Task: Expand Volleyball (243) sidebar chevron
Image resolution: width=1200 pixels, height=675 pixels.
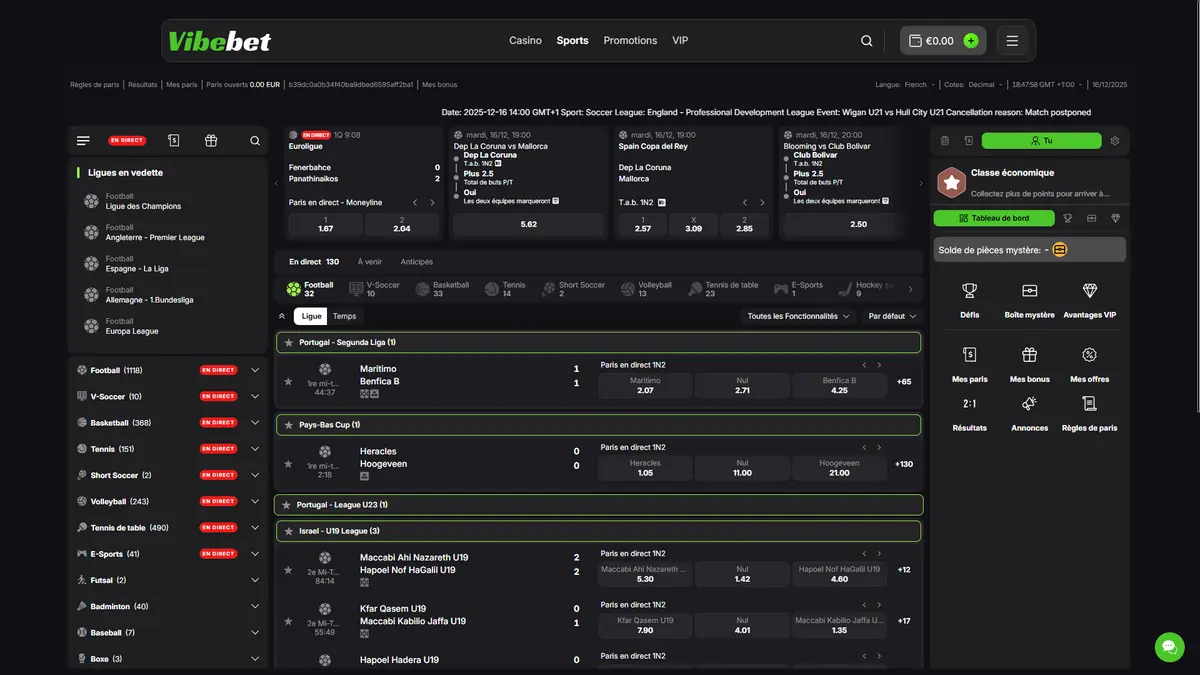Action: point(254,501)
